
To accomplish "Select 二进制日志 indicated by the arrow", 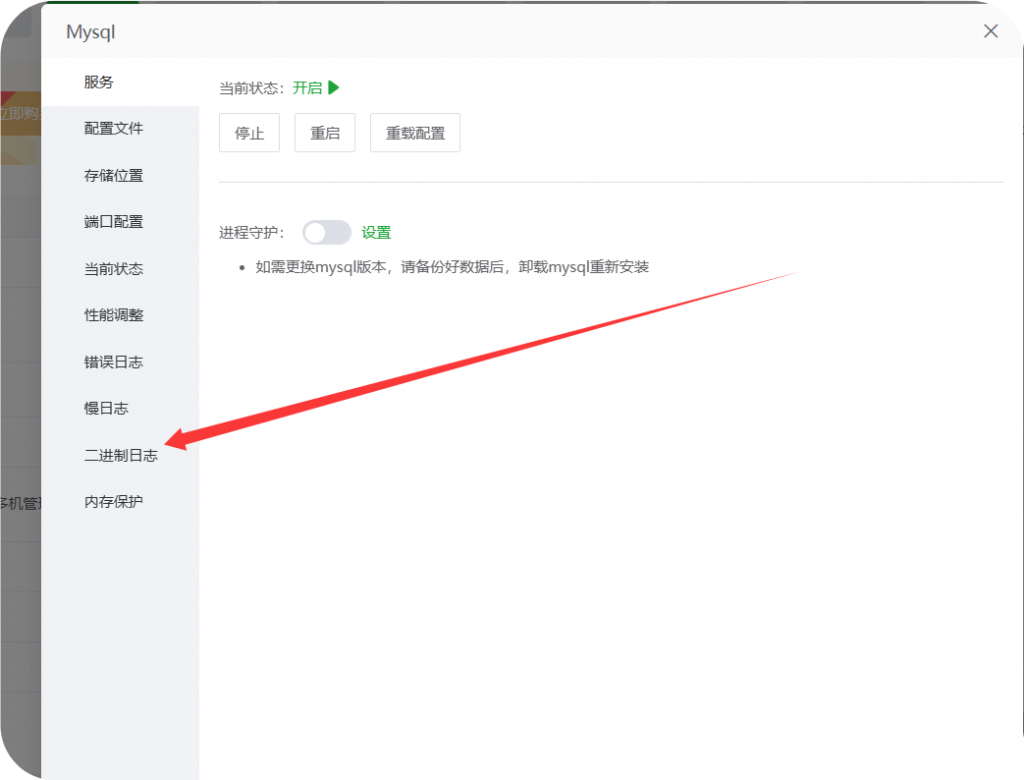I will click(121, 454).
